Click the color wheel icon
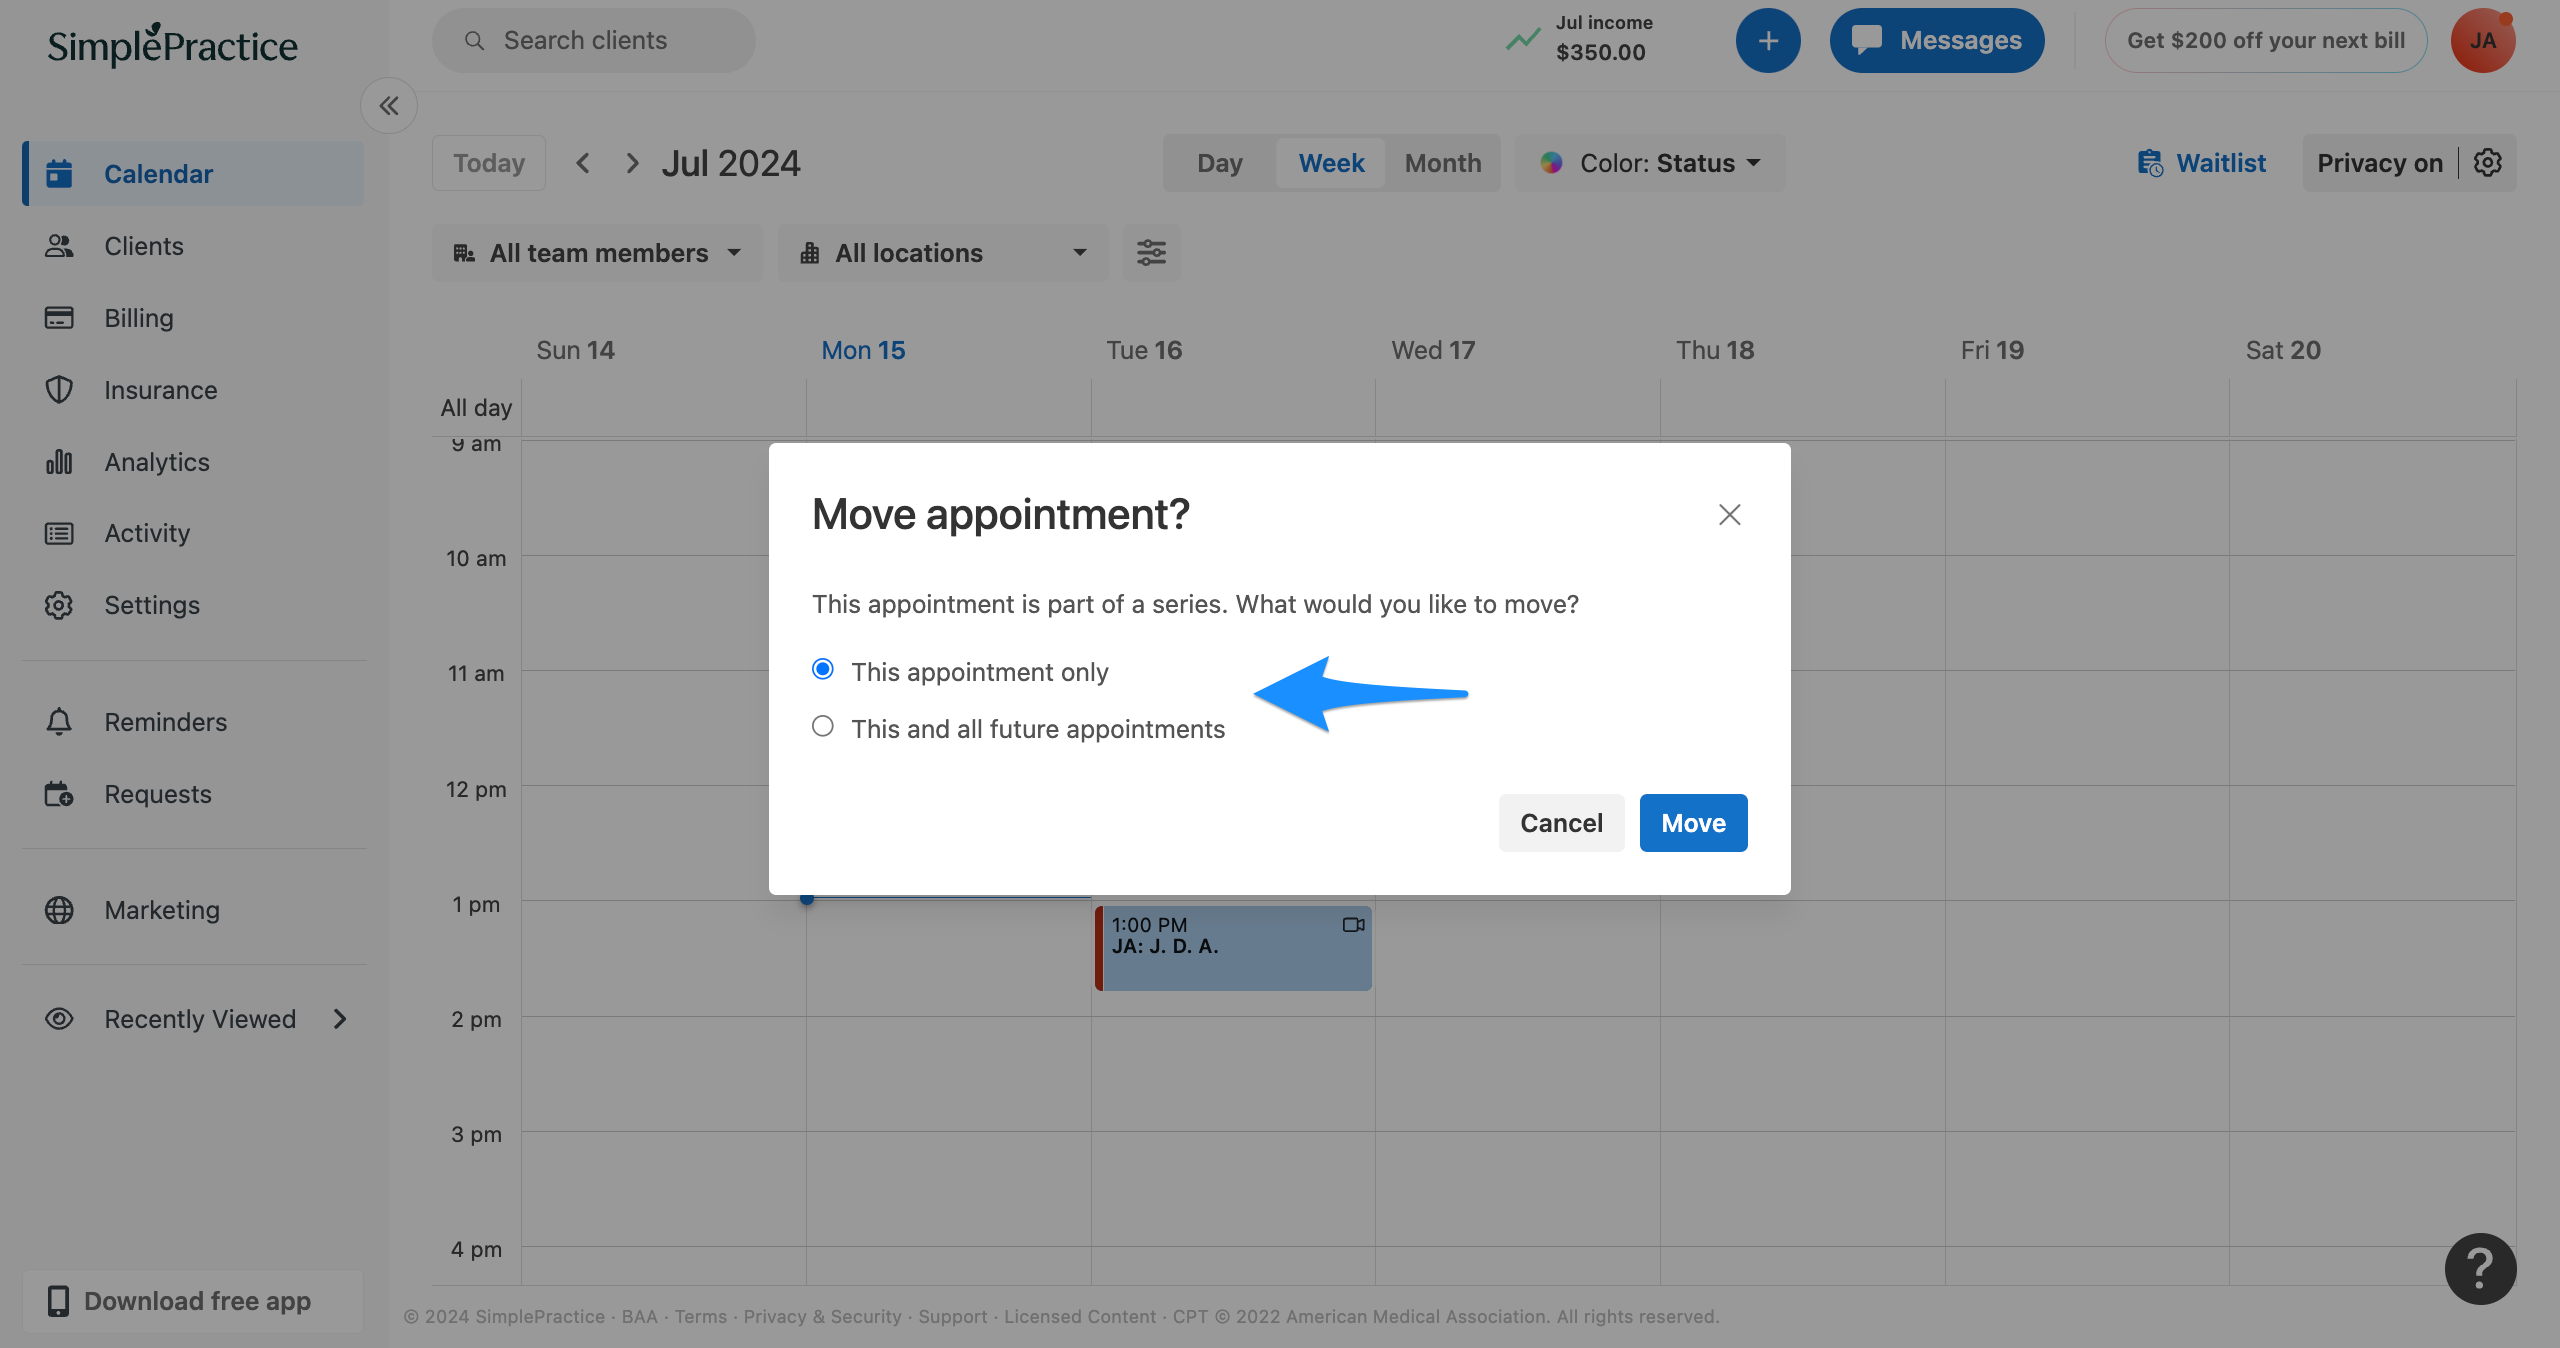2560x1348 pixels. coord(1551,163)
